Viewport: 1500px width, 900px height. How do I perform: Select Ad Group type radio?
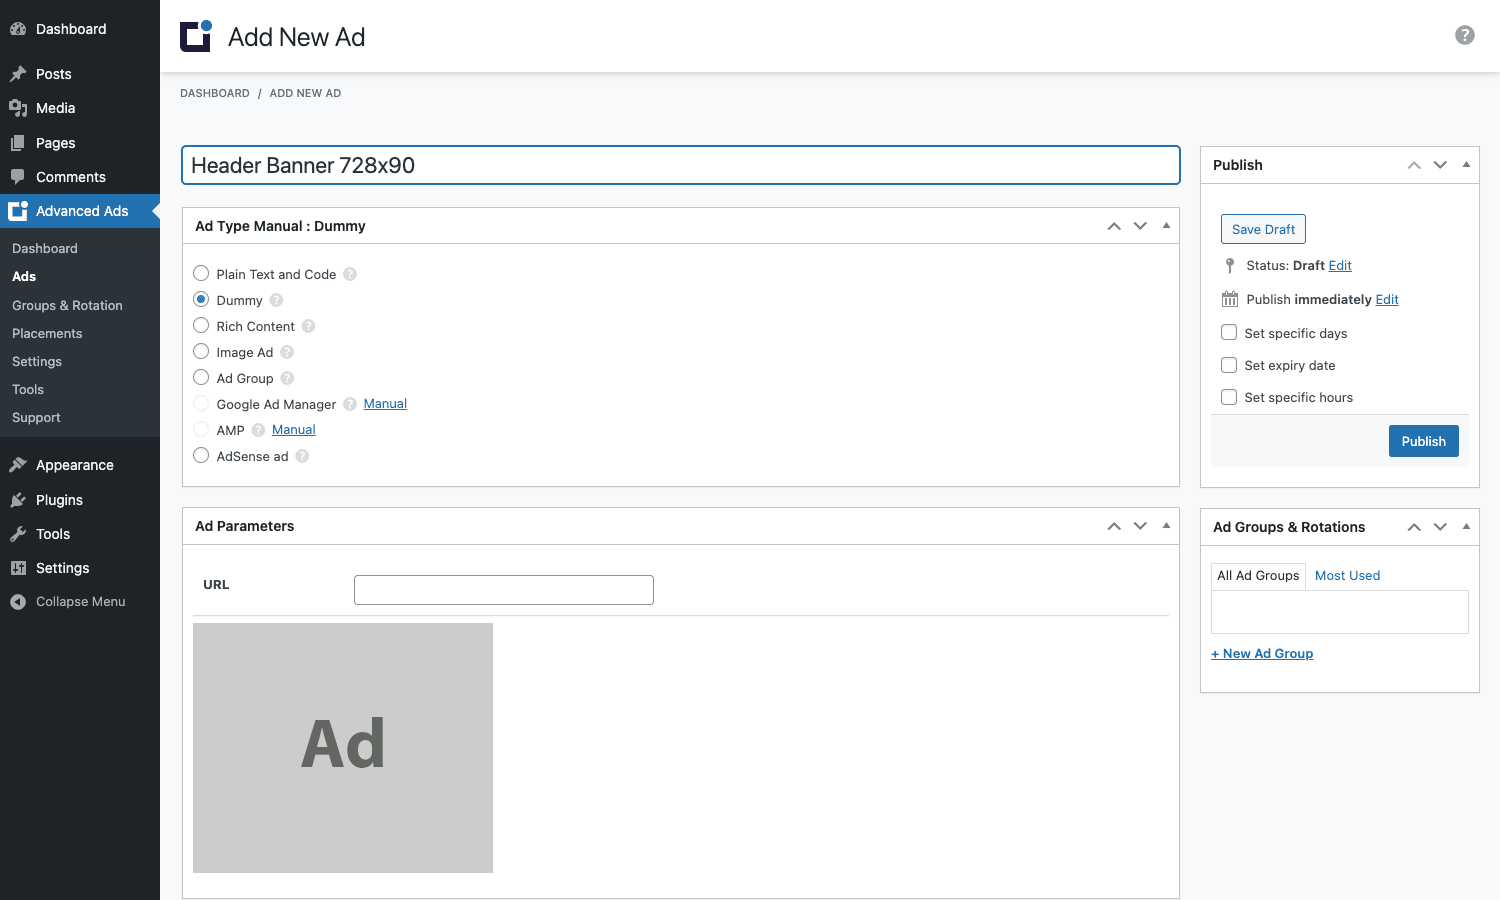coord(201,377)
